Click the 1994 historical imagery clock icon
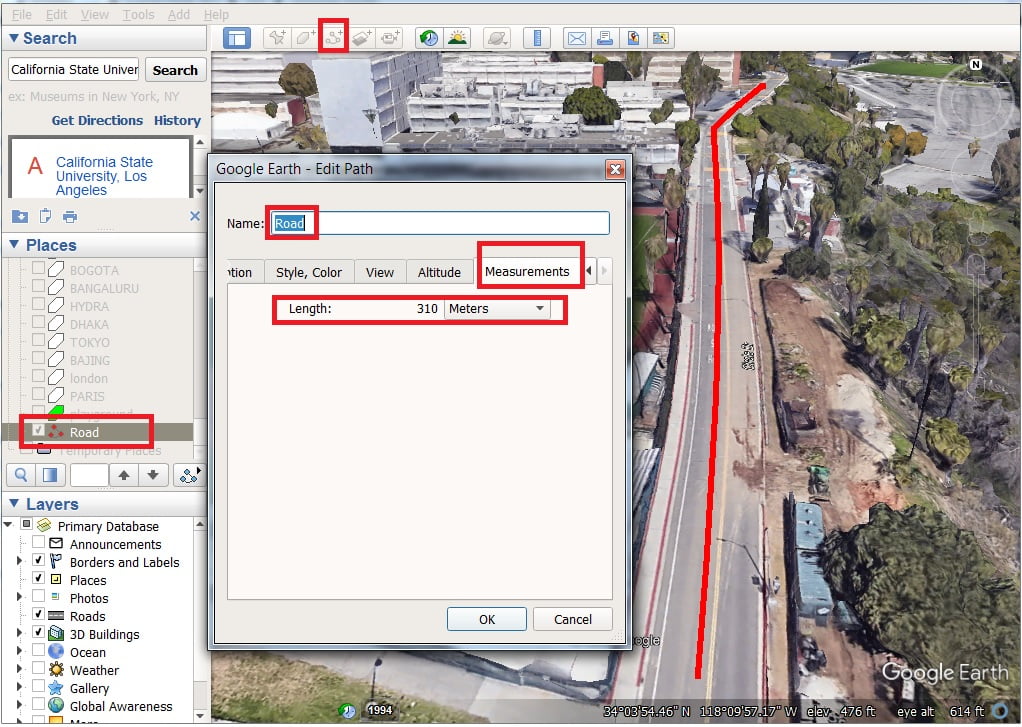The image size is (1022, 727). [x=348, y=711]
